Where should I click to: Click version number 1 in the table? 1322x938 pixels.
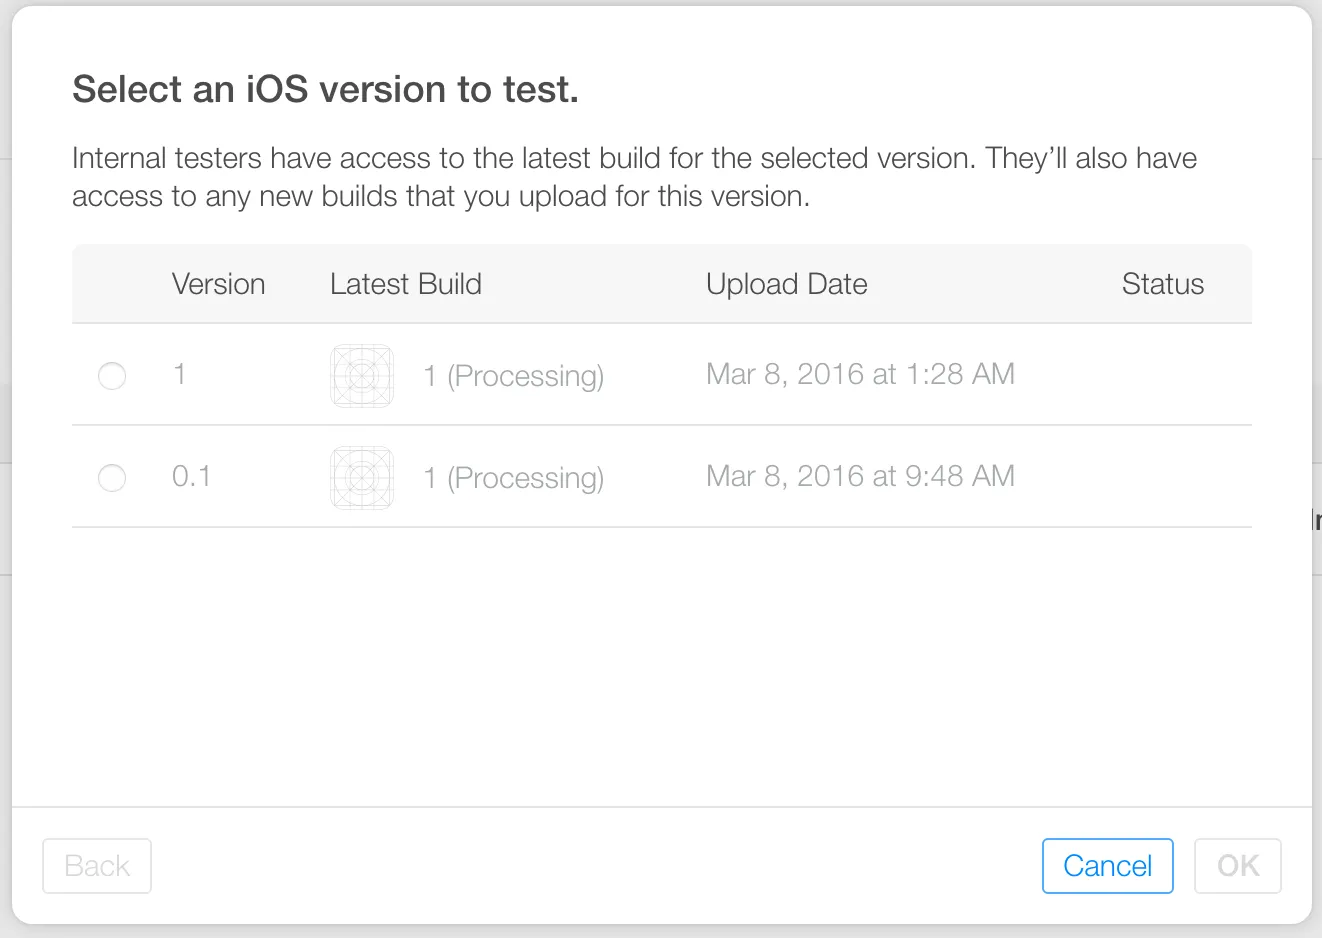click(x=180, y=375)
